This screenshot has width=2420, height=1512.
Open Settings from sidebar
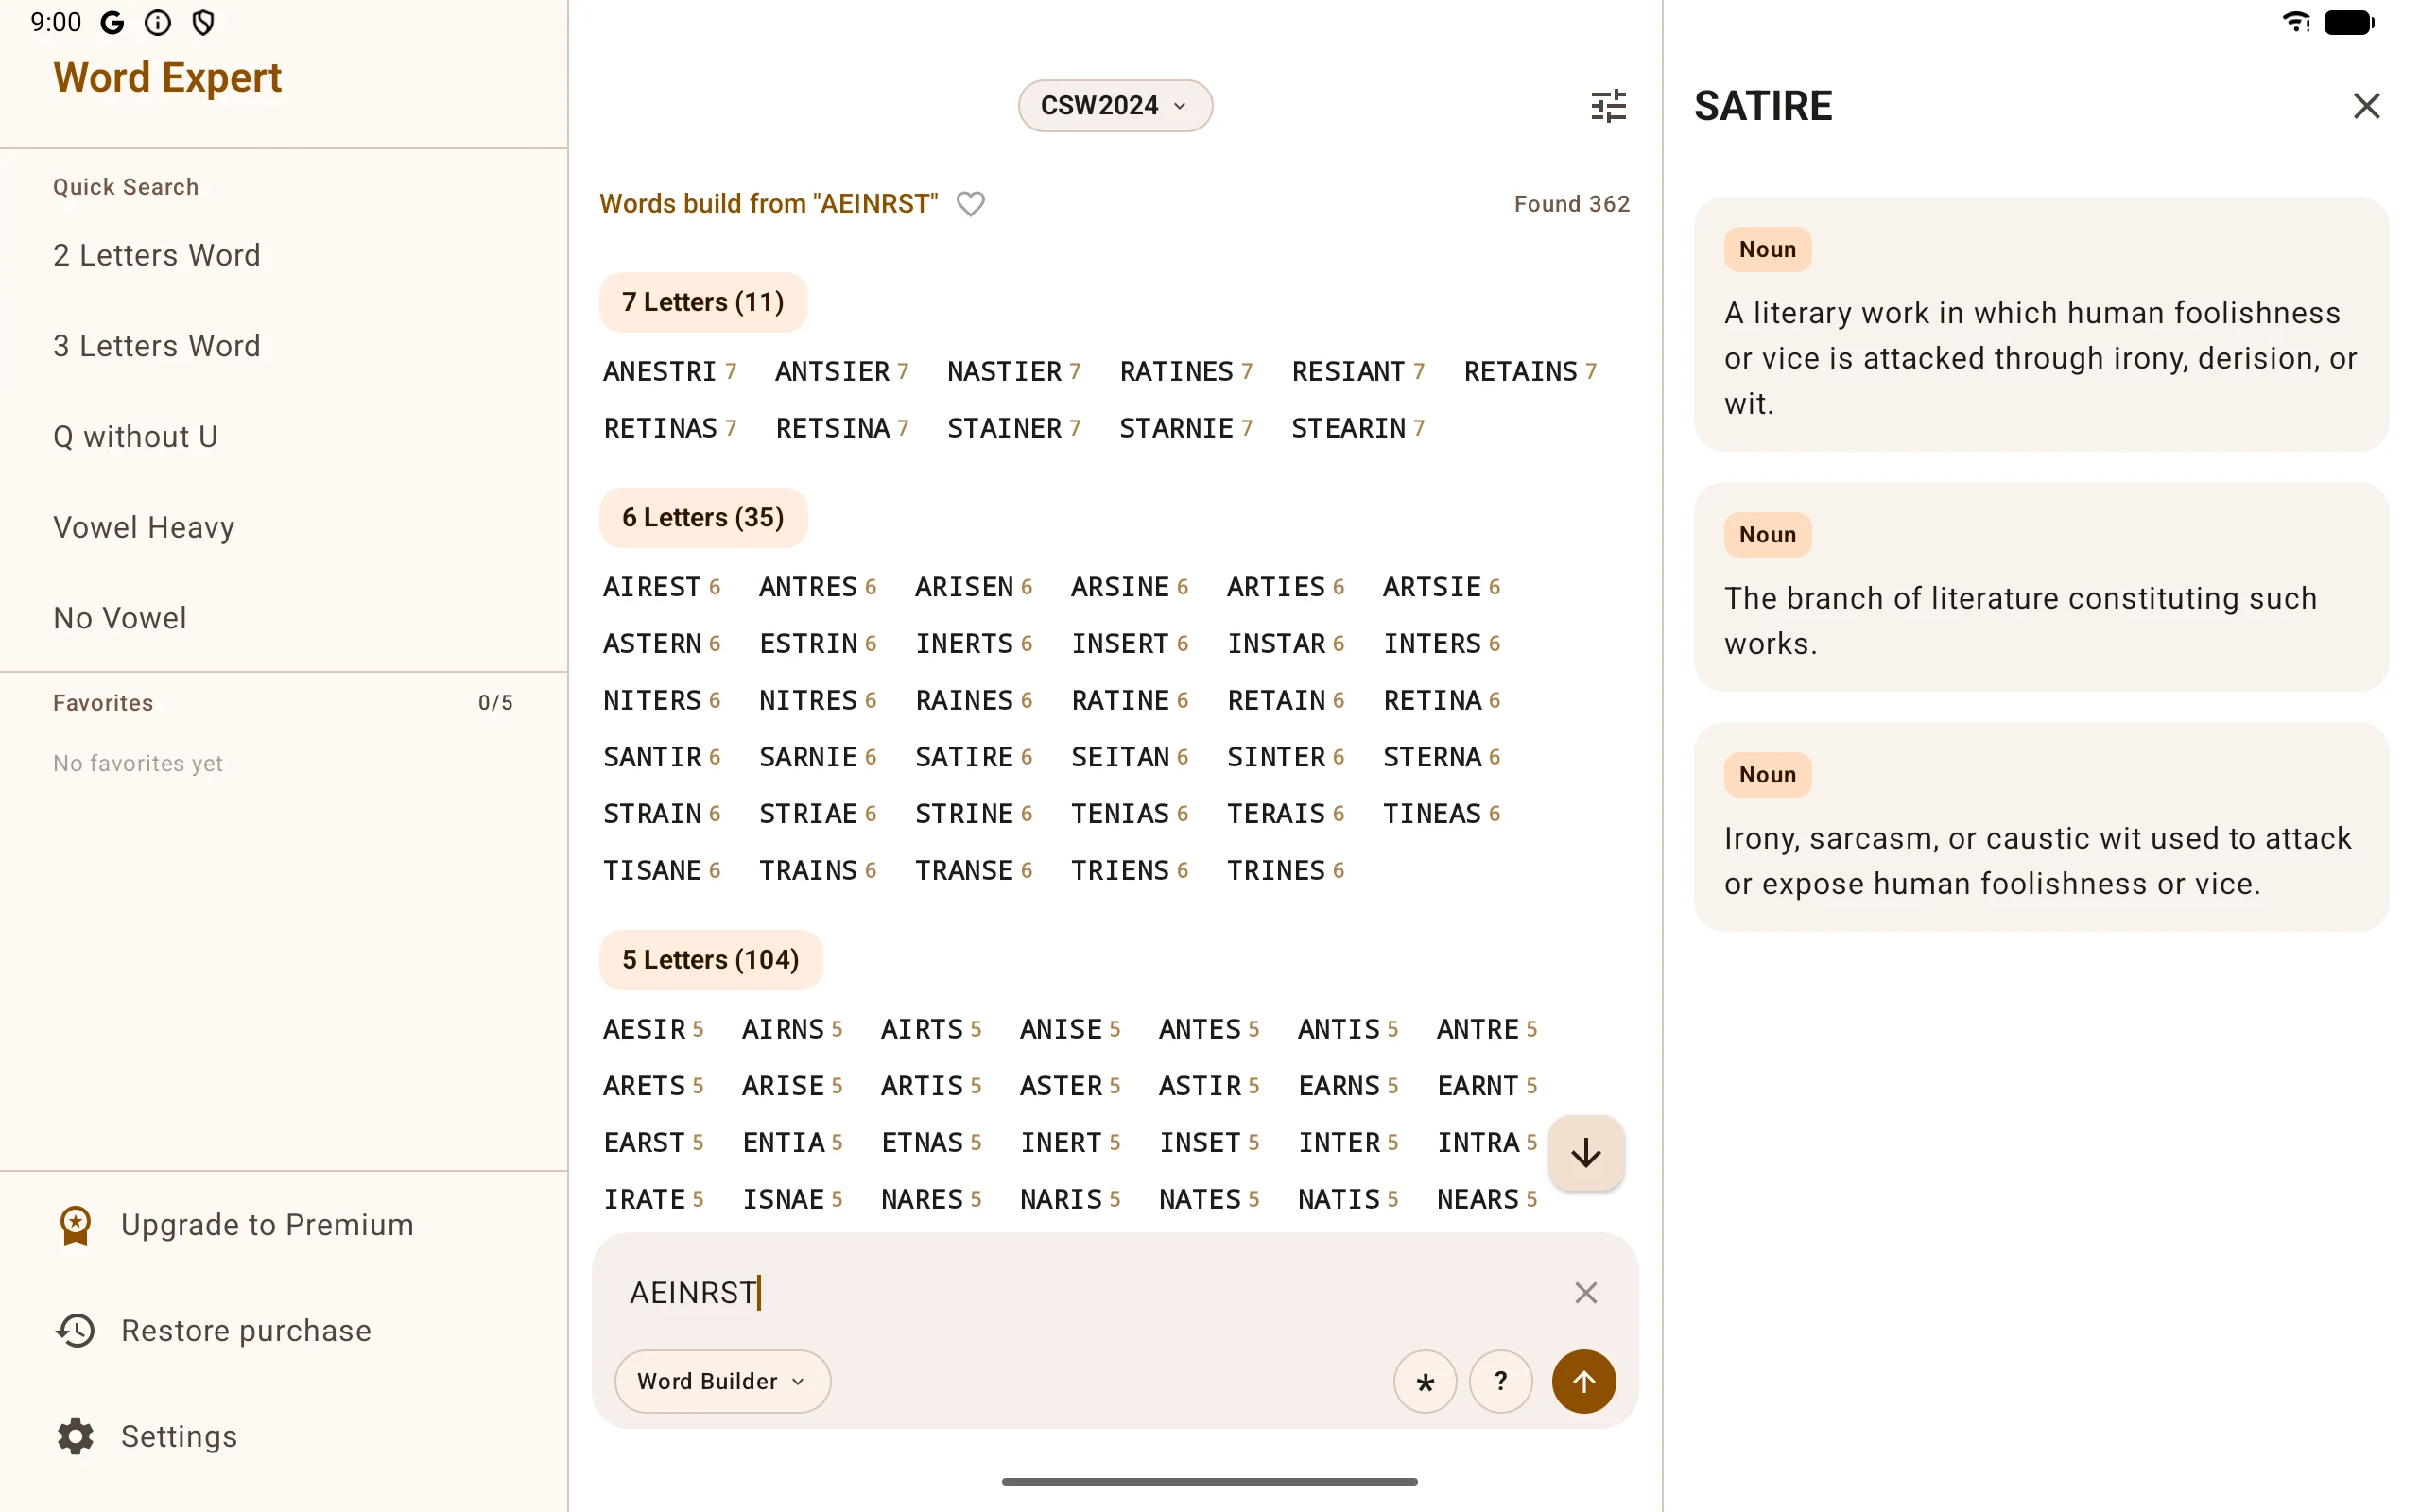147,1436
